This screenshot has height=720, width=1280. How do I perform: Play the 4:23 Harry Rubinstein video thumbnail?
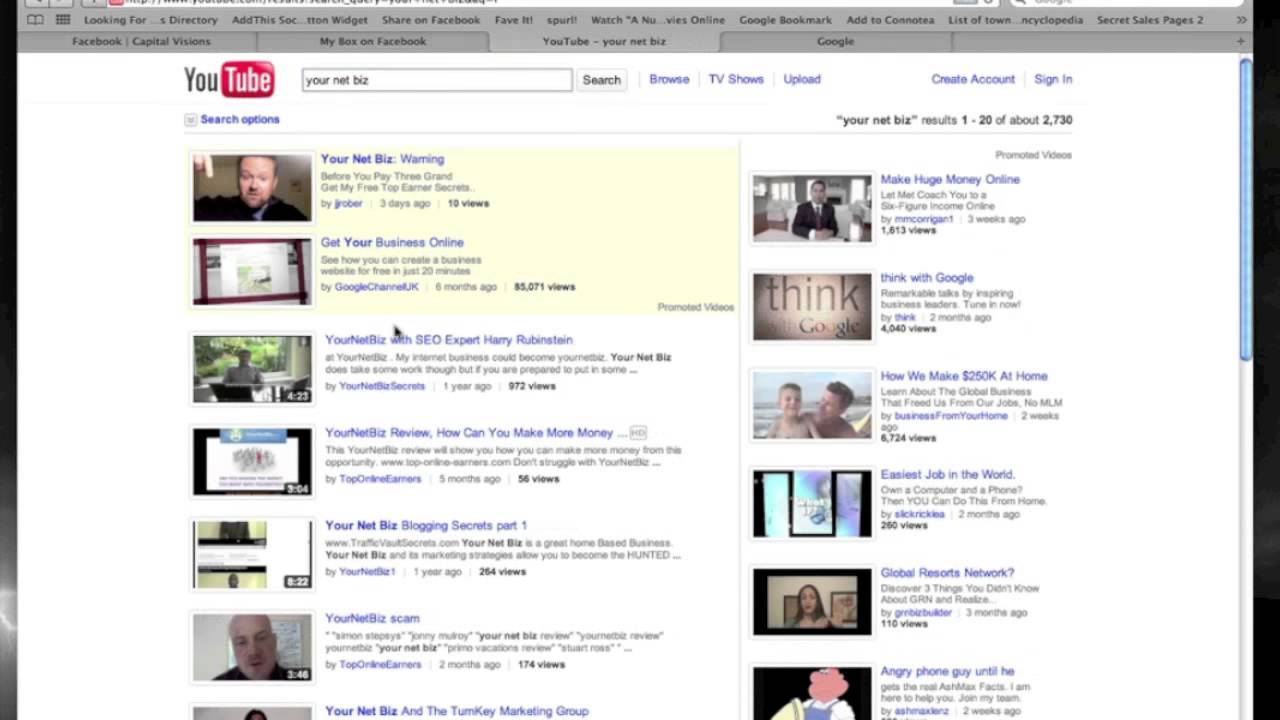pyautogui.click(x=252, y=369)
